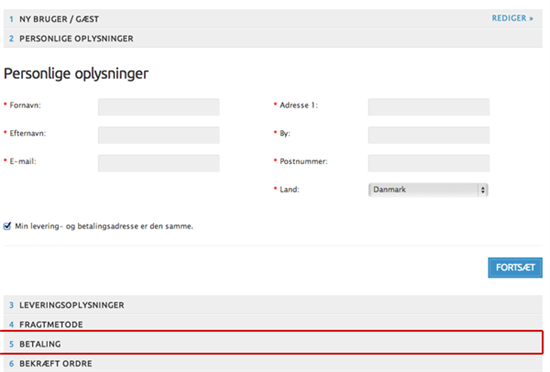Select the By input field
The height and width of the screenshot is (372, 550).
tap(429, 135)
